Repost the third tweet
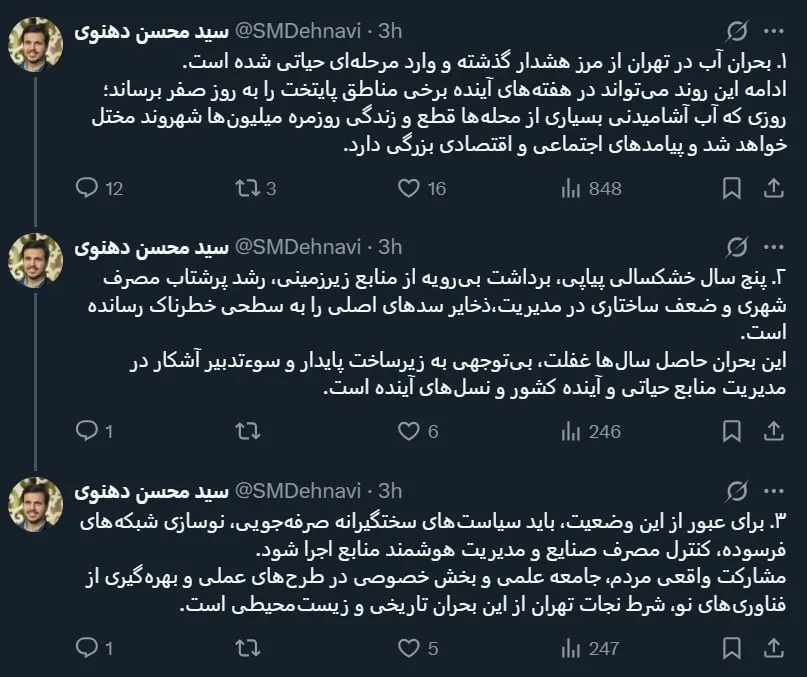Viewport: 807px width, 677px height. point(248,648)
